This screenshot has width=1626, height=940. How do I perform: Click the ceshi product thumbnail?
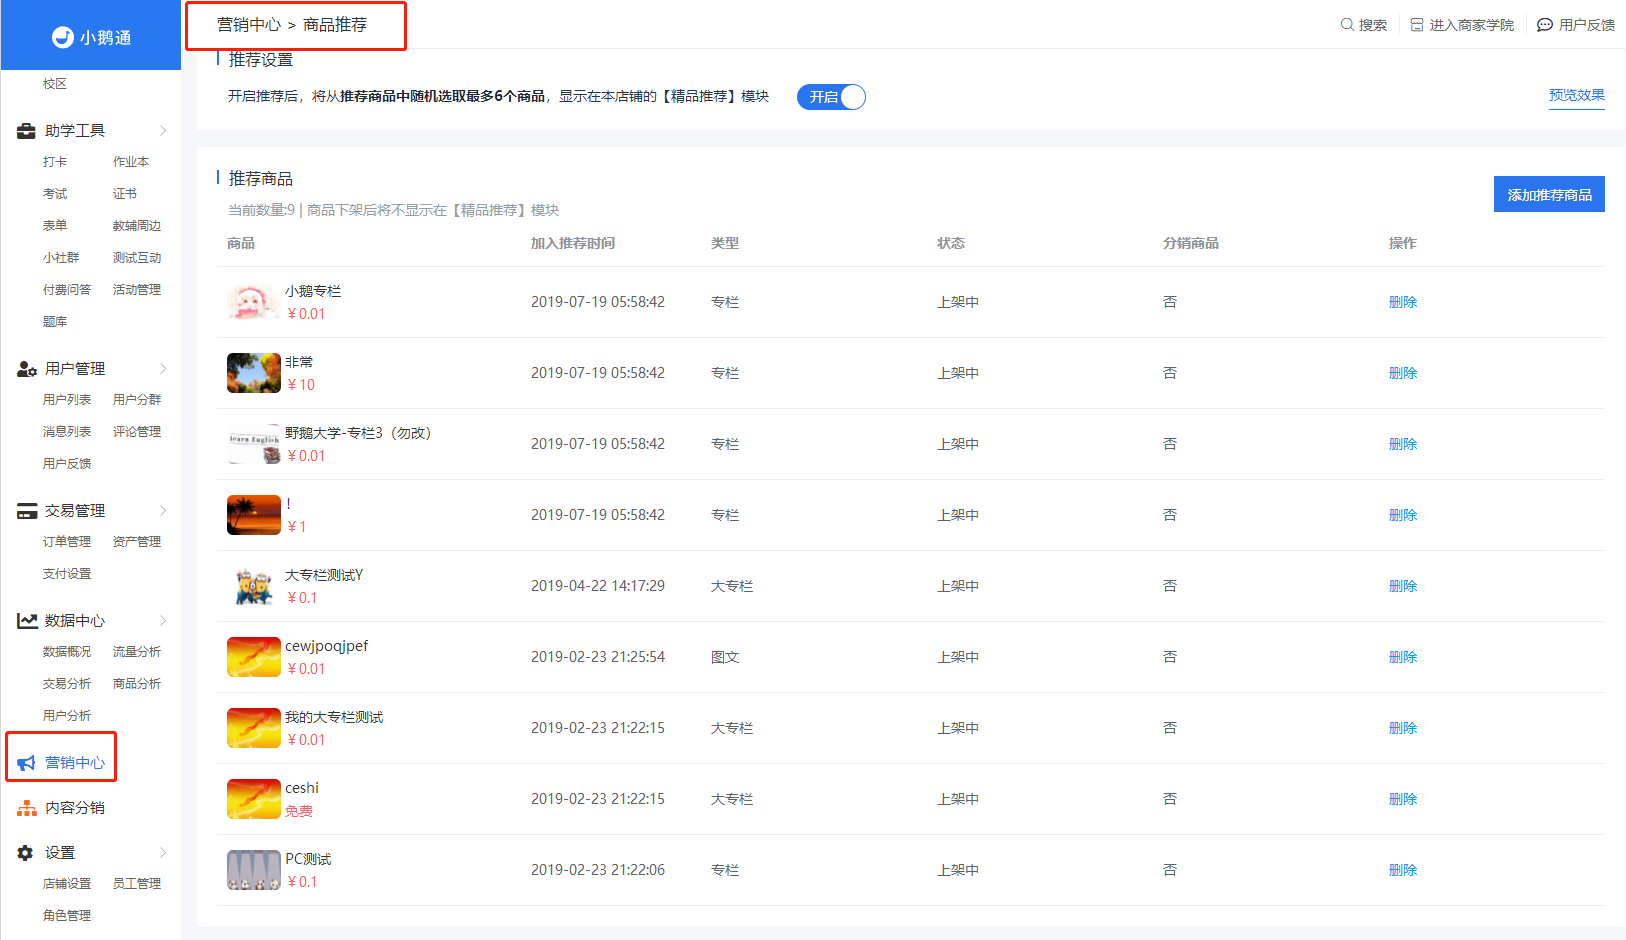(254, 799)
